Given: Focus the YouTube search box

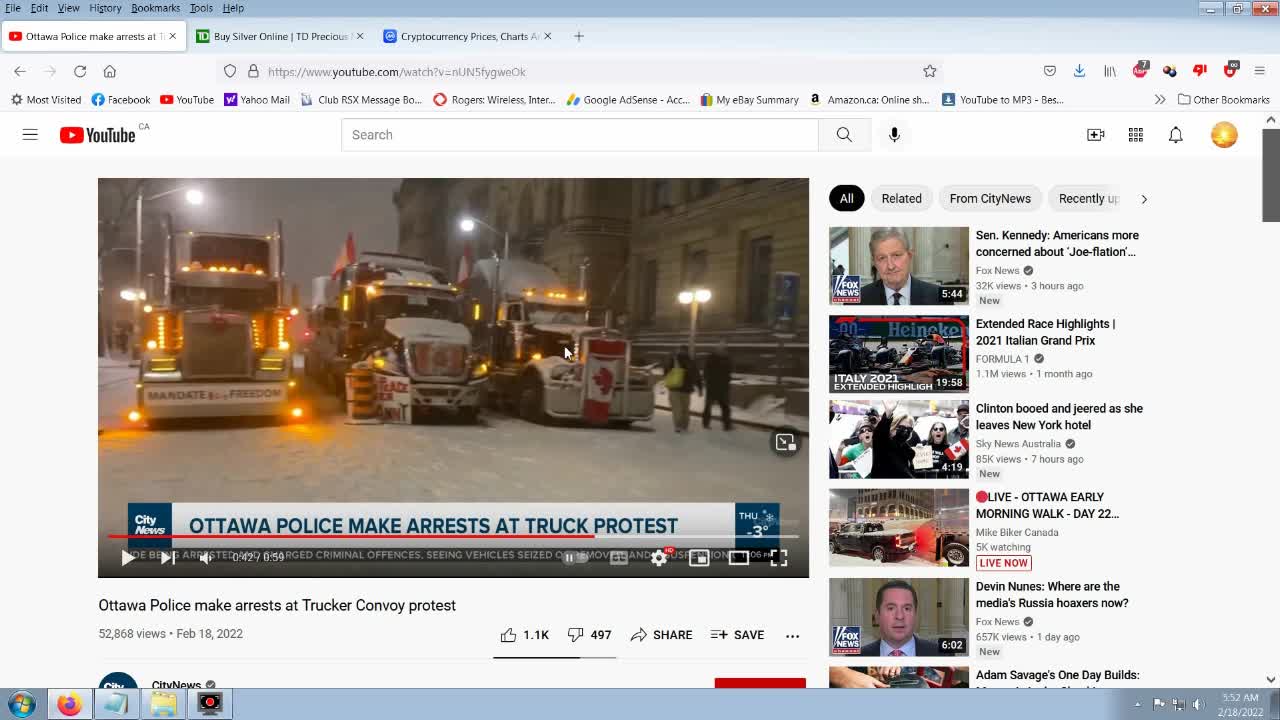Looking at the screenshot, I should (x=580, y=135).
